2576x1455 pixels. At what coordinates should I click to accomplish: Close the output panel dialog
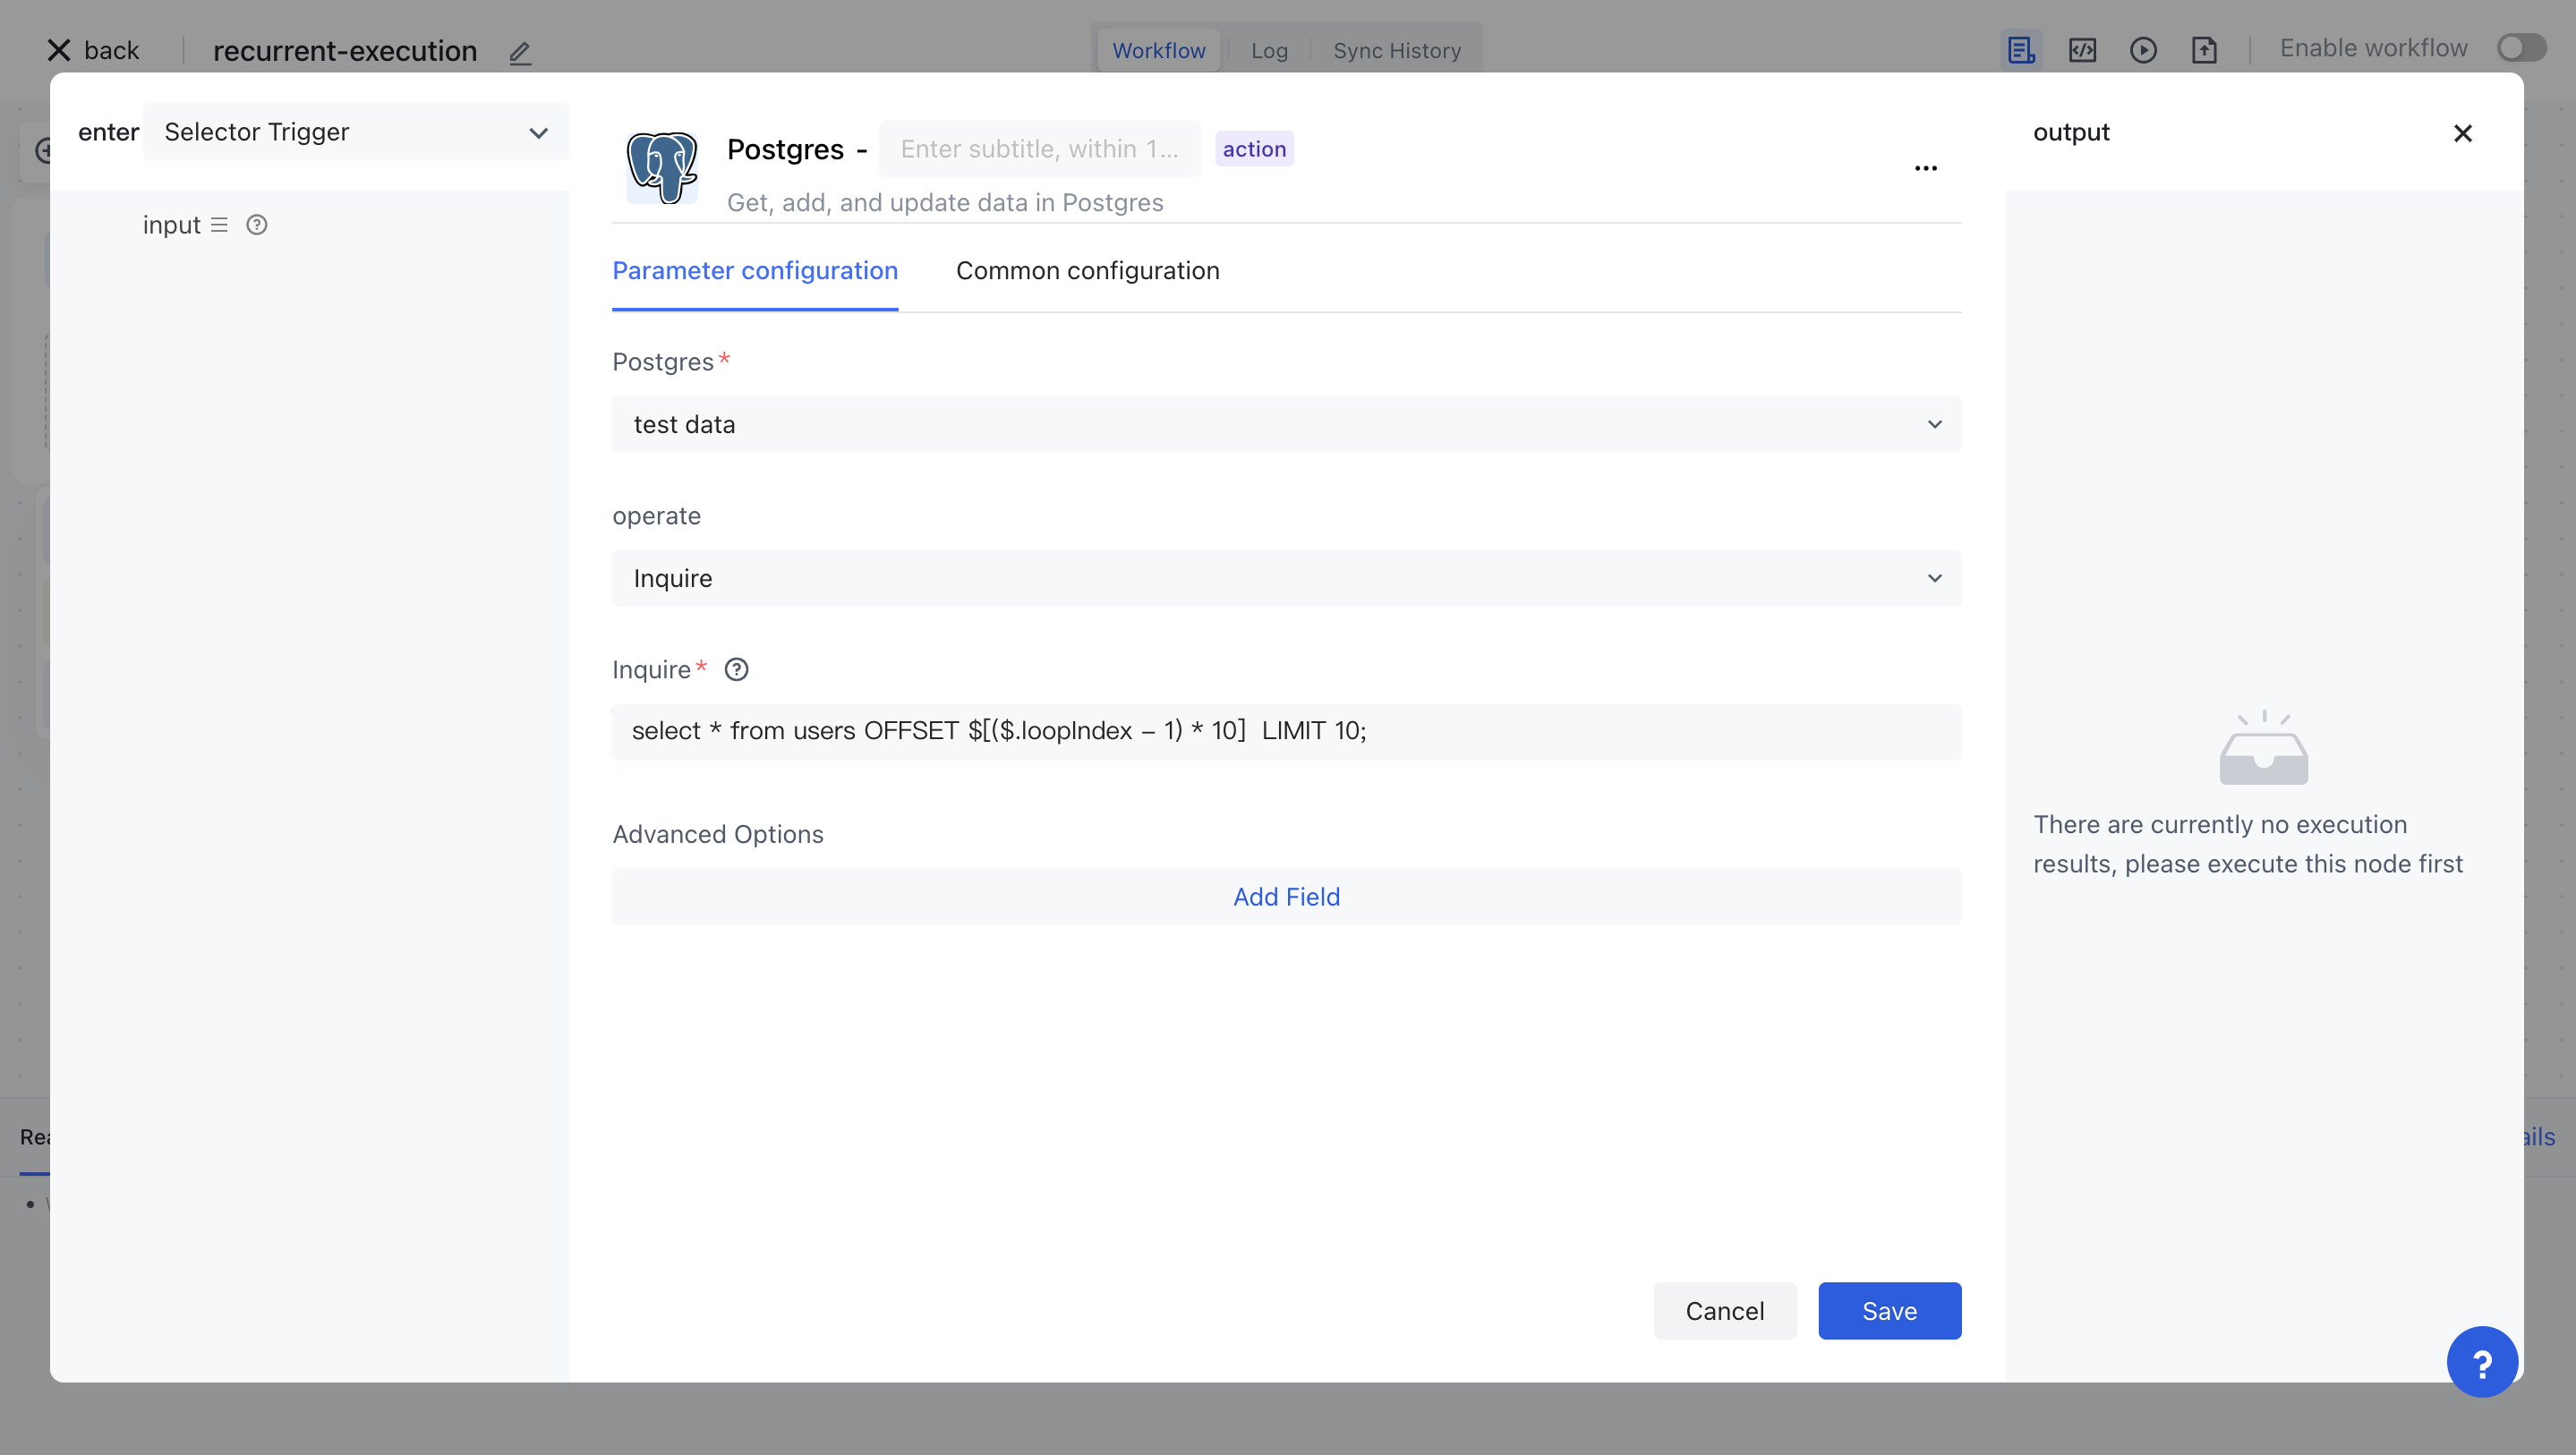tap(2462, 133)
